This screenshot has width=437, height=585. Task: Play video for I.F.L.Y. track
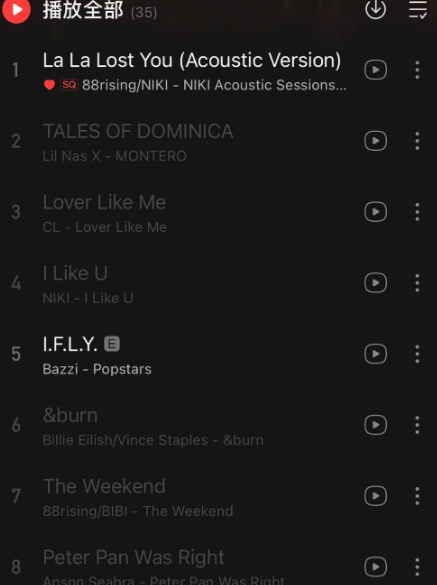click(x=375, y=354)
